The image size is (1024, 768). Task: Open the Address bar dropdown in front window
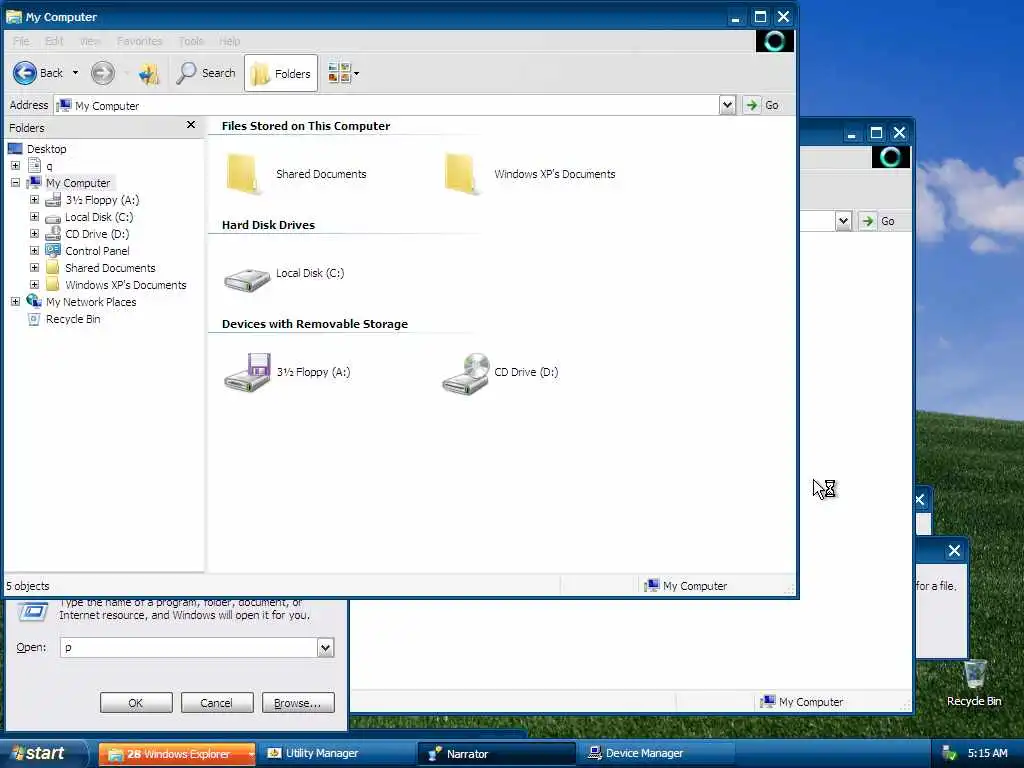click(727, 105)
